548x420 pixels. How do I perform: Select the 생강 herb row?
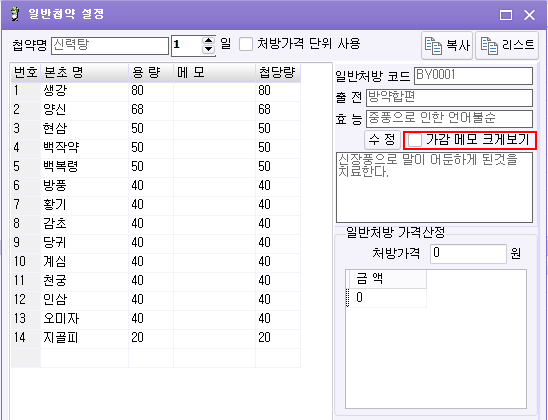tap(156, 92)
